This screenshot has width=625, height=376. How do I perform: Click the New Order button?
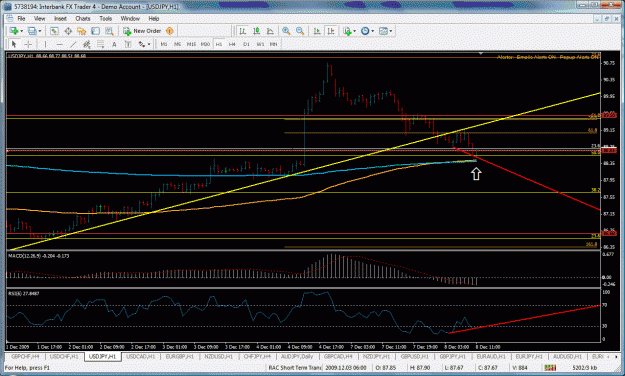(142, 31)
